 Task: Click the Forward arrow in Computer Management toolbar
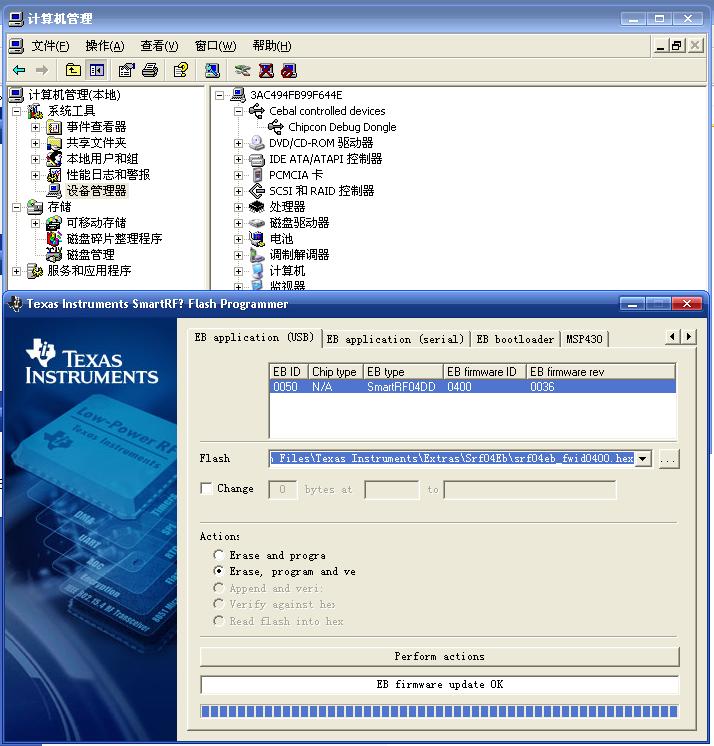[x=42, y=70]
